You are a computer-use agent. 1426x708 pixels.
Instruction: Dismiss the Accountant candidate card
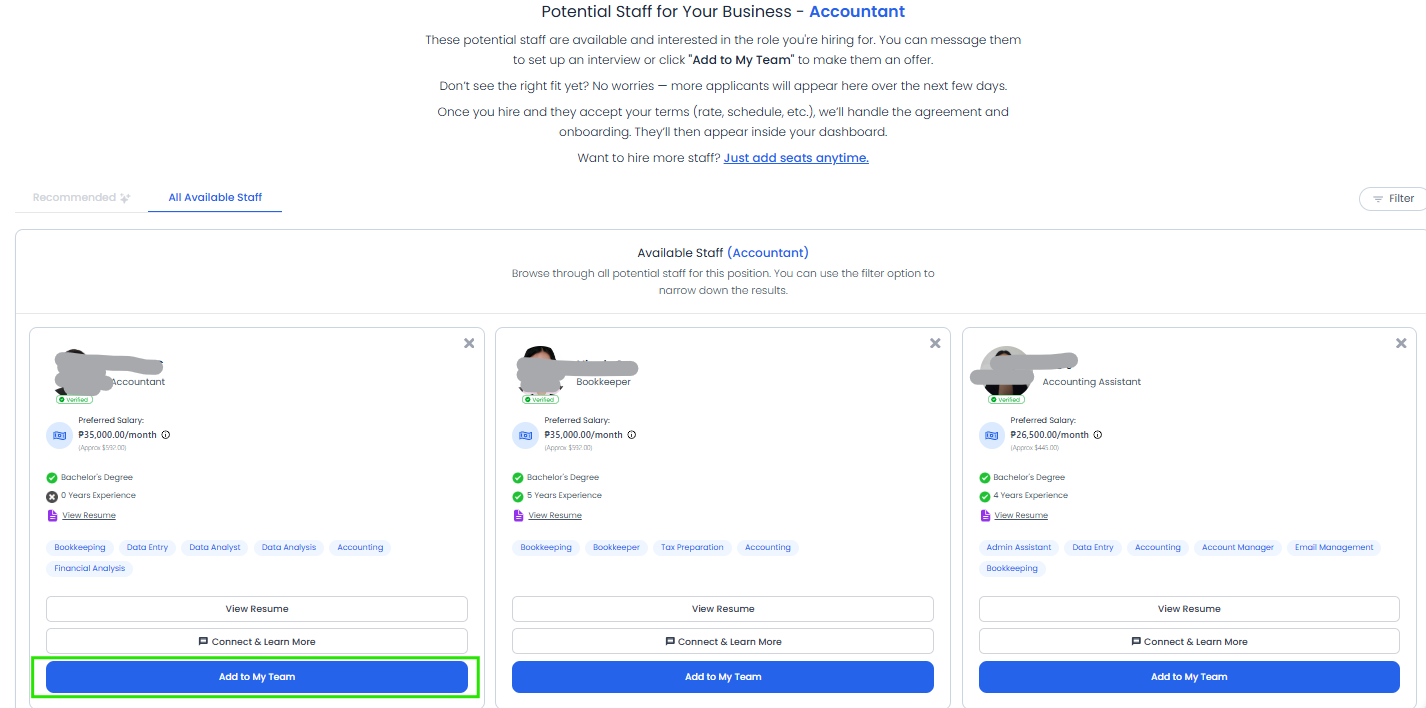tap(469, 343)
